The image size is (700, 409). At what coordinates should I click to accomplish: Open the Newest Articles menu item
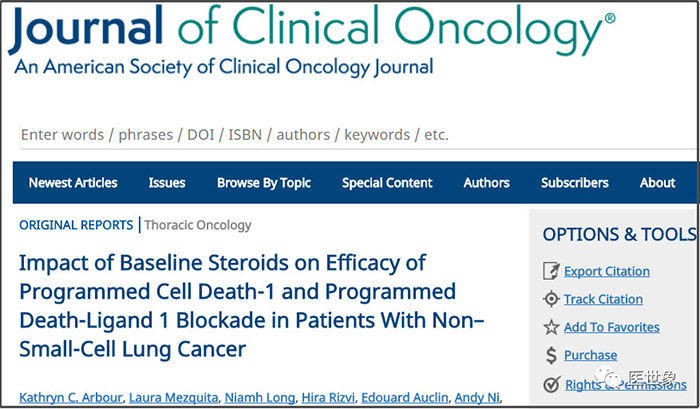tap(73, 183)
